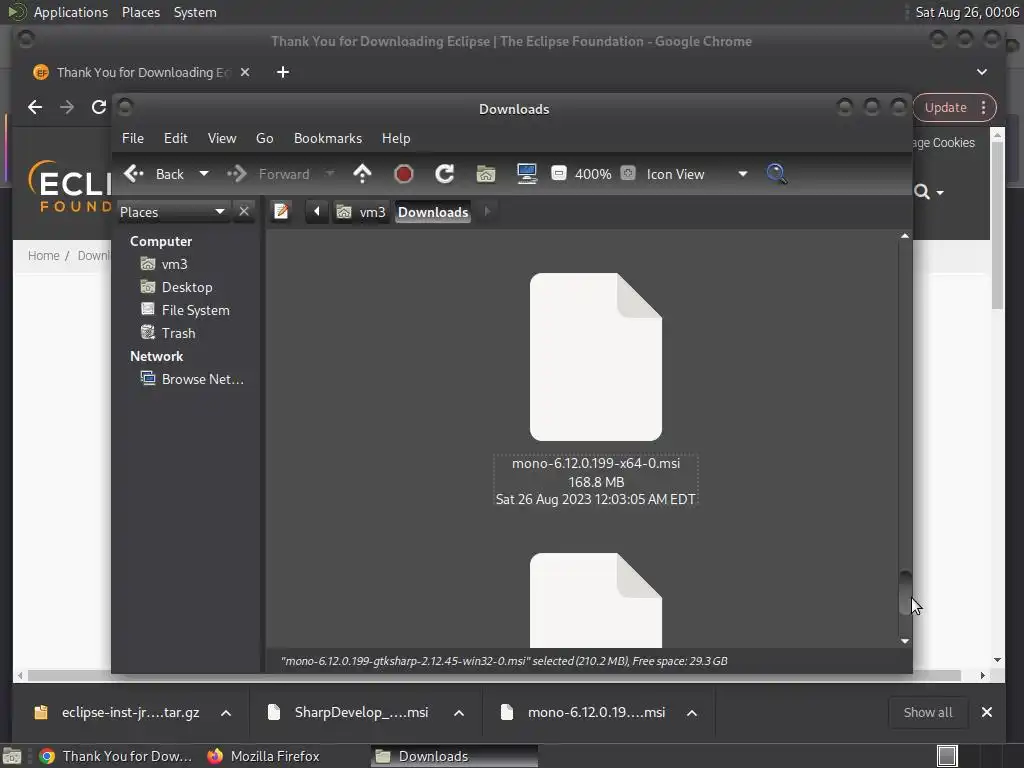1024x768 pixels.
Task: Click the file manager vertical scrollbar thumb
Action: click(x=905, y=593)
